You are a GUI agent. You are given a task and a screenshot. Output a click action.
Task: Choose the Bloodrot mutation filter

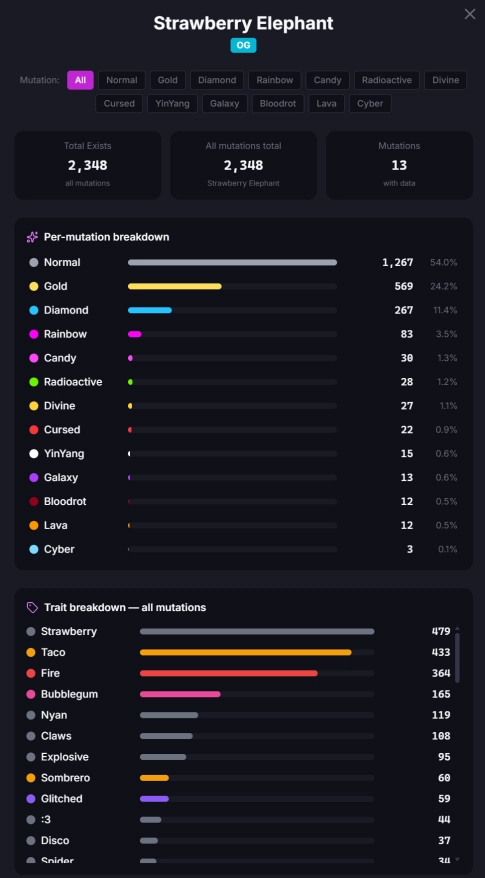pos(278,104)
